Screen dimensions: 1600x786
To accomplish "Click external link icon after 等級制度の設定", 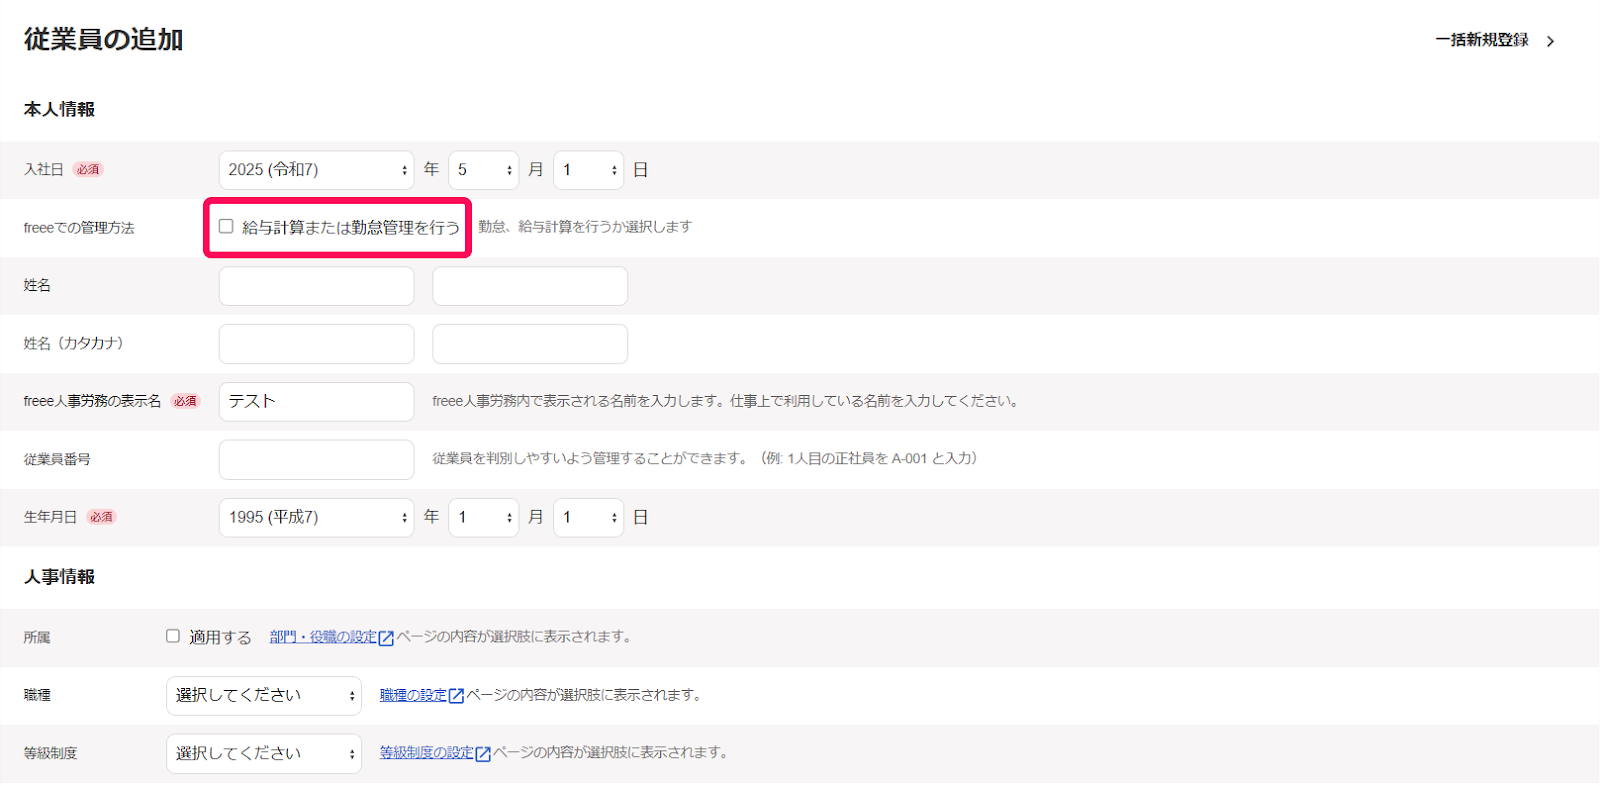I will pyautogui.click(x=483, y=754).
